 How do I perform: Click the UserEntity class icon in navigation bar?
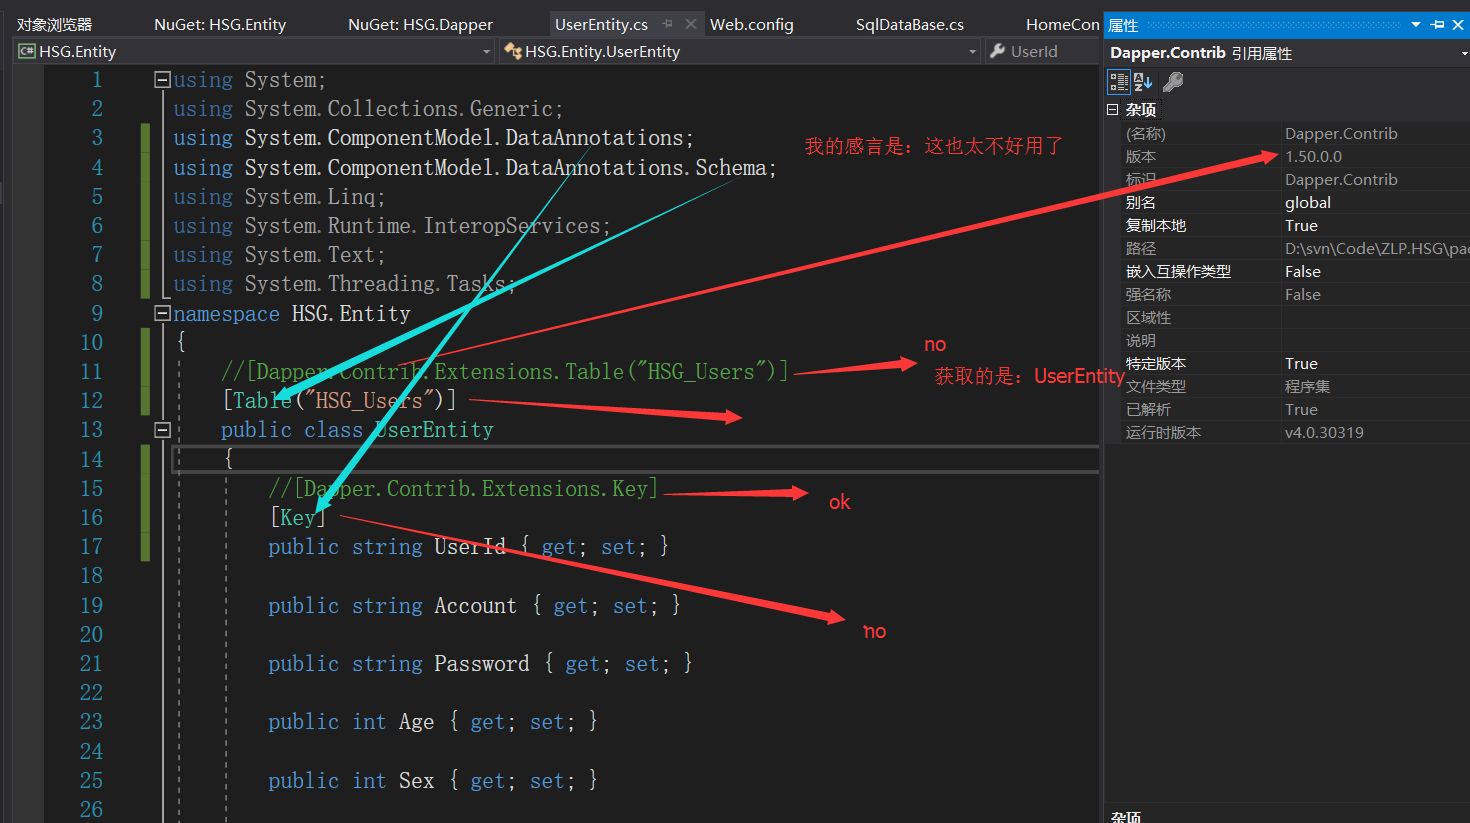pyautogui.click(x=513, y=51)
